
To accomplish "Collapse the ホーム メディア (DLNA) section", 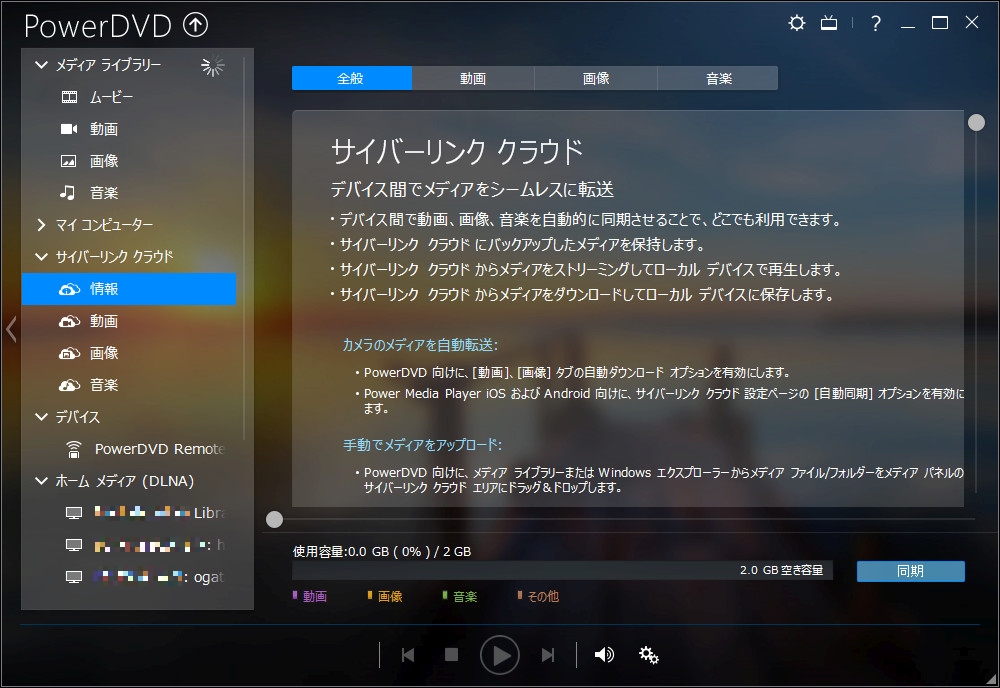I will (x=41, y=481).
